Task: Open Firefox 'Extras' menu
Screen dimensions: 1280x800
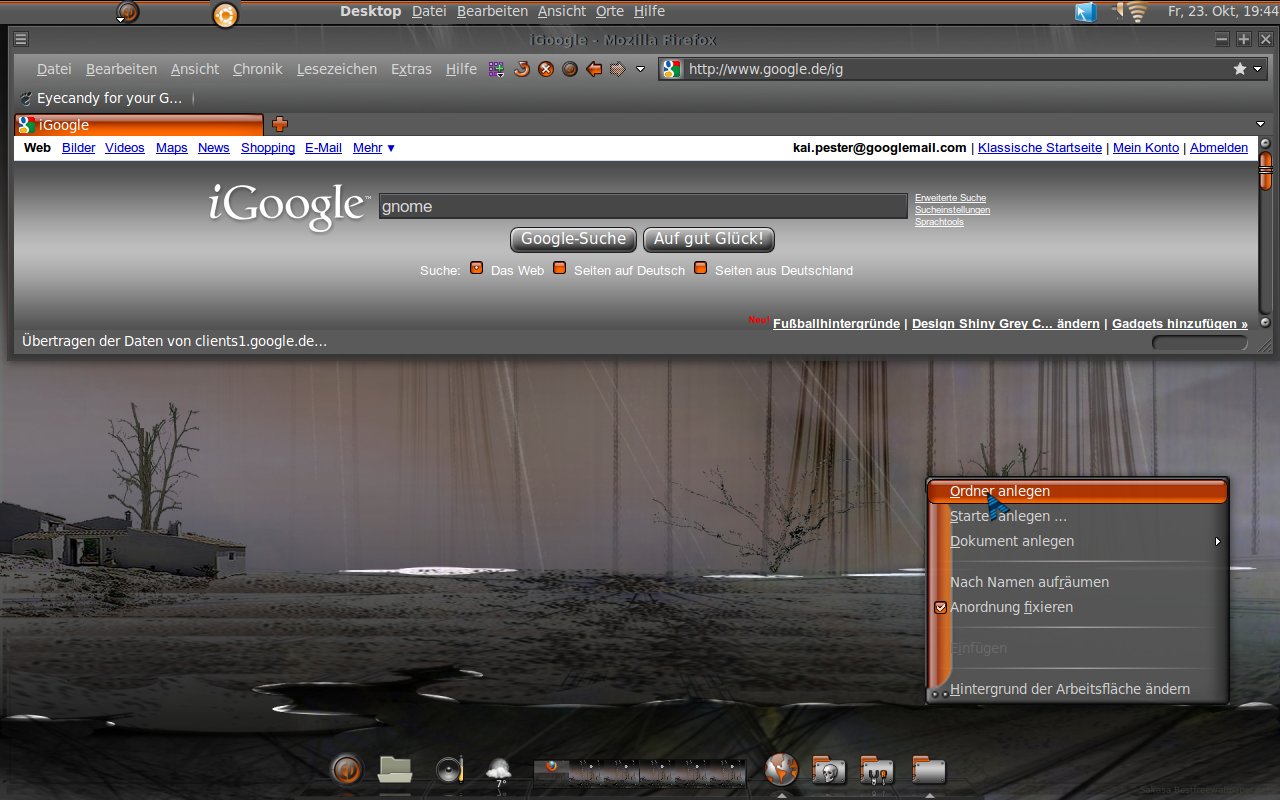Action: (x=411, y=69)
